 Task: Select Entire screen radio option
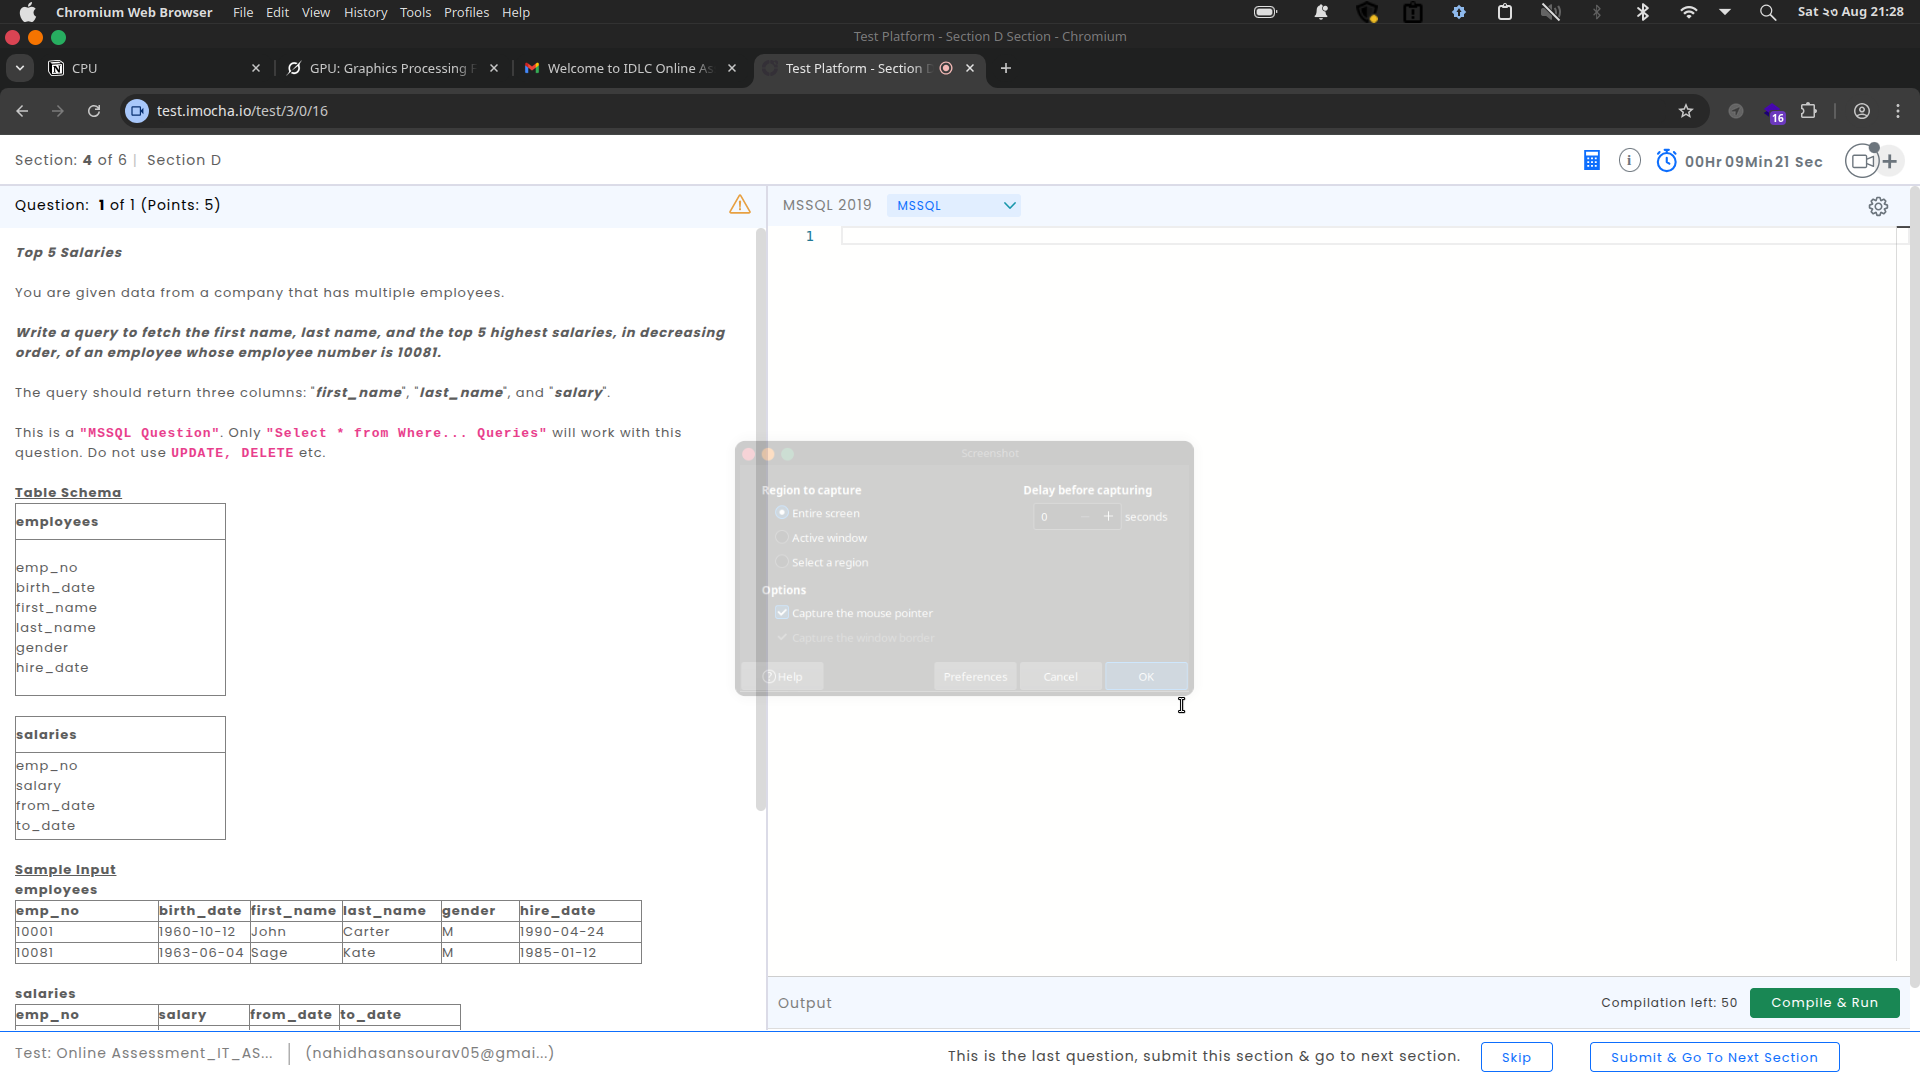pos(782,513)
